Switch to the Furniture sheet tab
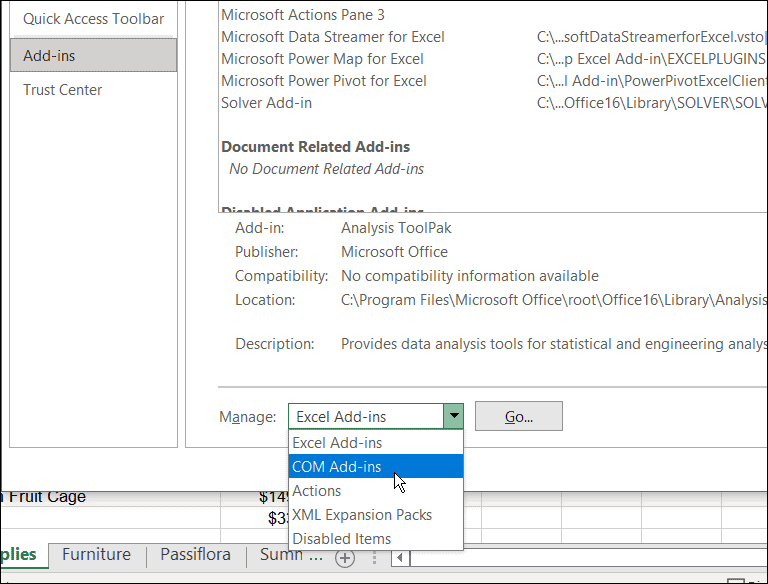The height and width of the screenshot is (584, 768). pos(96,555)
